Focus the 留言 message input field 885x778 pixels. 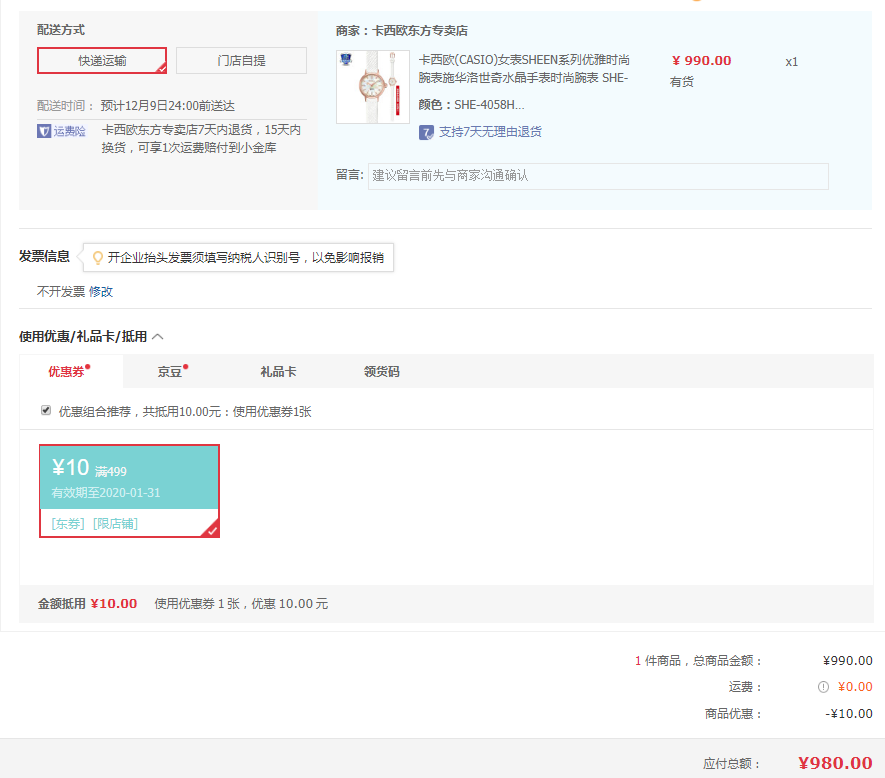pos(598,176)
